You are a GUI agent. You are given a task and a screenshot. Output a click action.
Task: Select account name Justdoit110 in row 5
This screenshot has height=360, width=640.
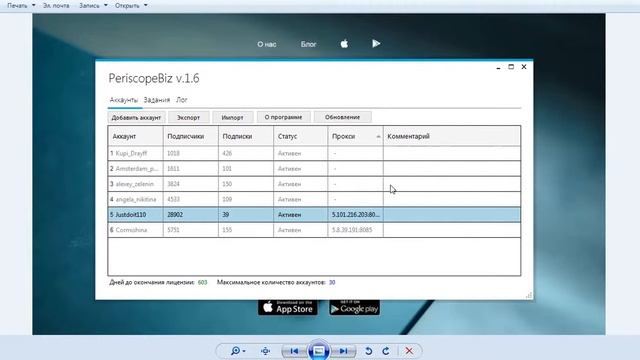(131, 215)
